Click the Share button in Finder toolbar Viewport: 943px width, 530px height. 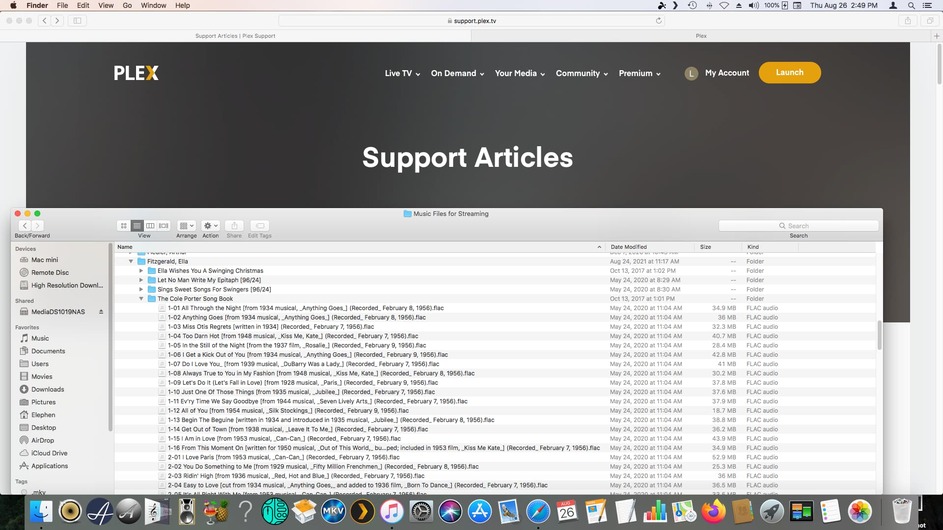[x=234, y=226]
